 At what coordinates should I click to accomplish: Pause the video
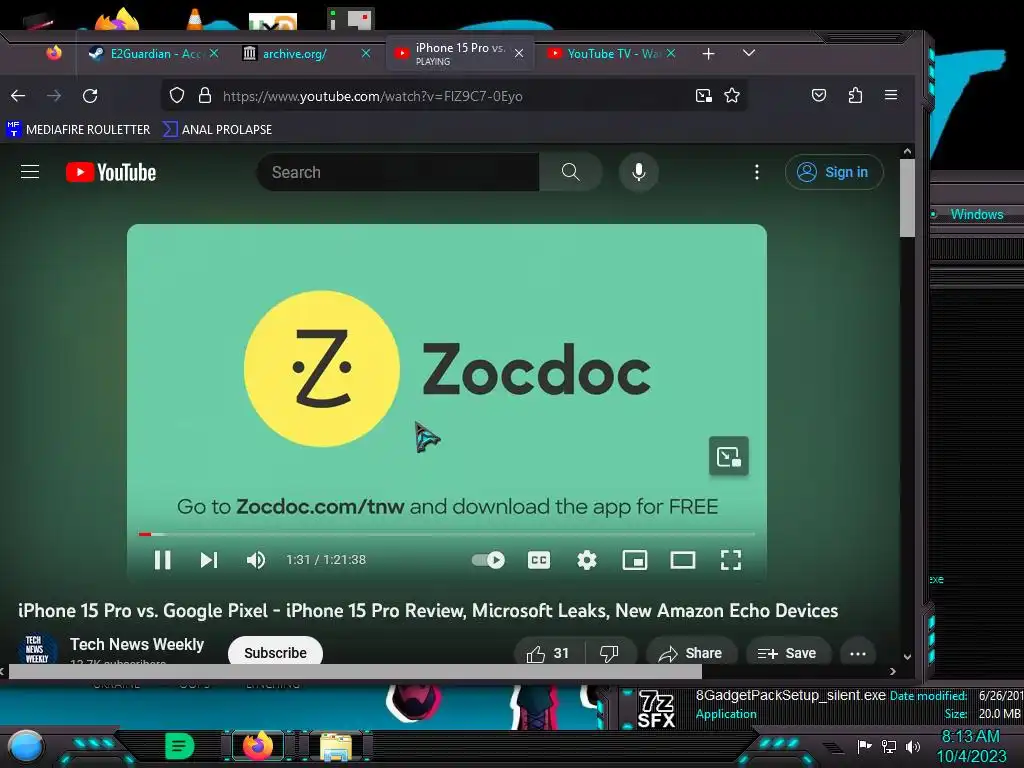163,560
